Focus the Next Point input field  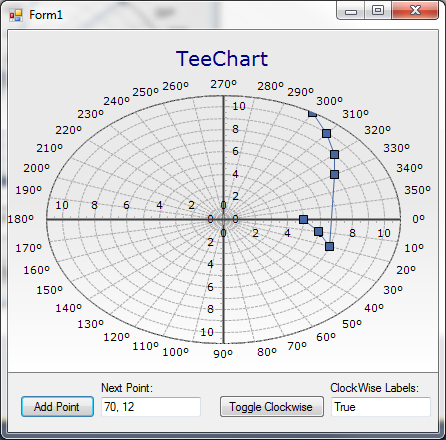coord(151,407)
